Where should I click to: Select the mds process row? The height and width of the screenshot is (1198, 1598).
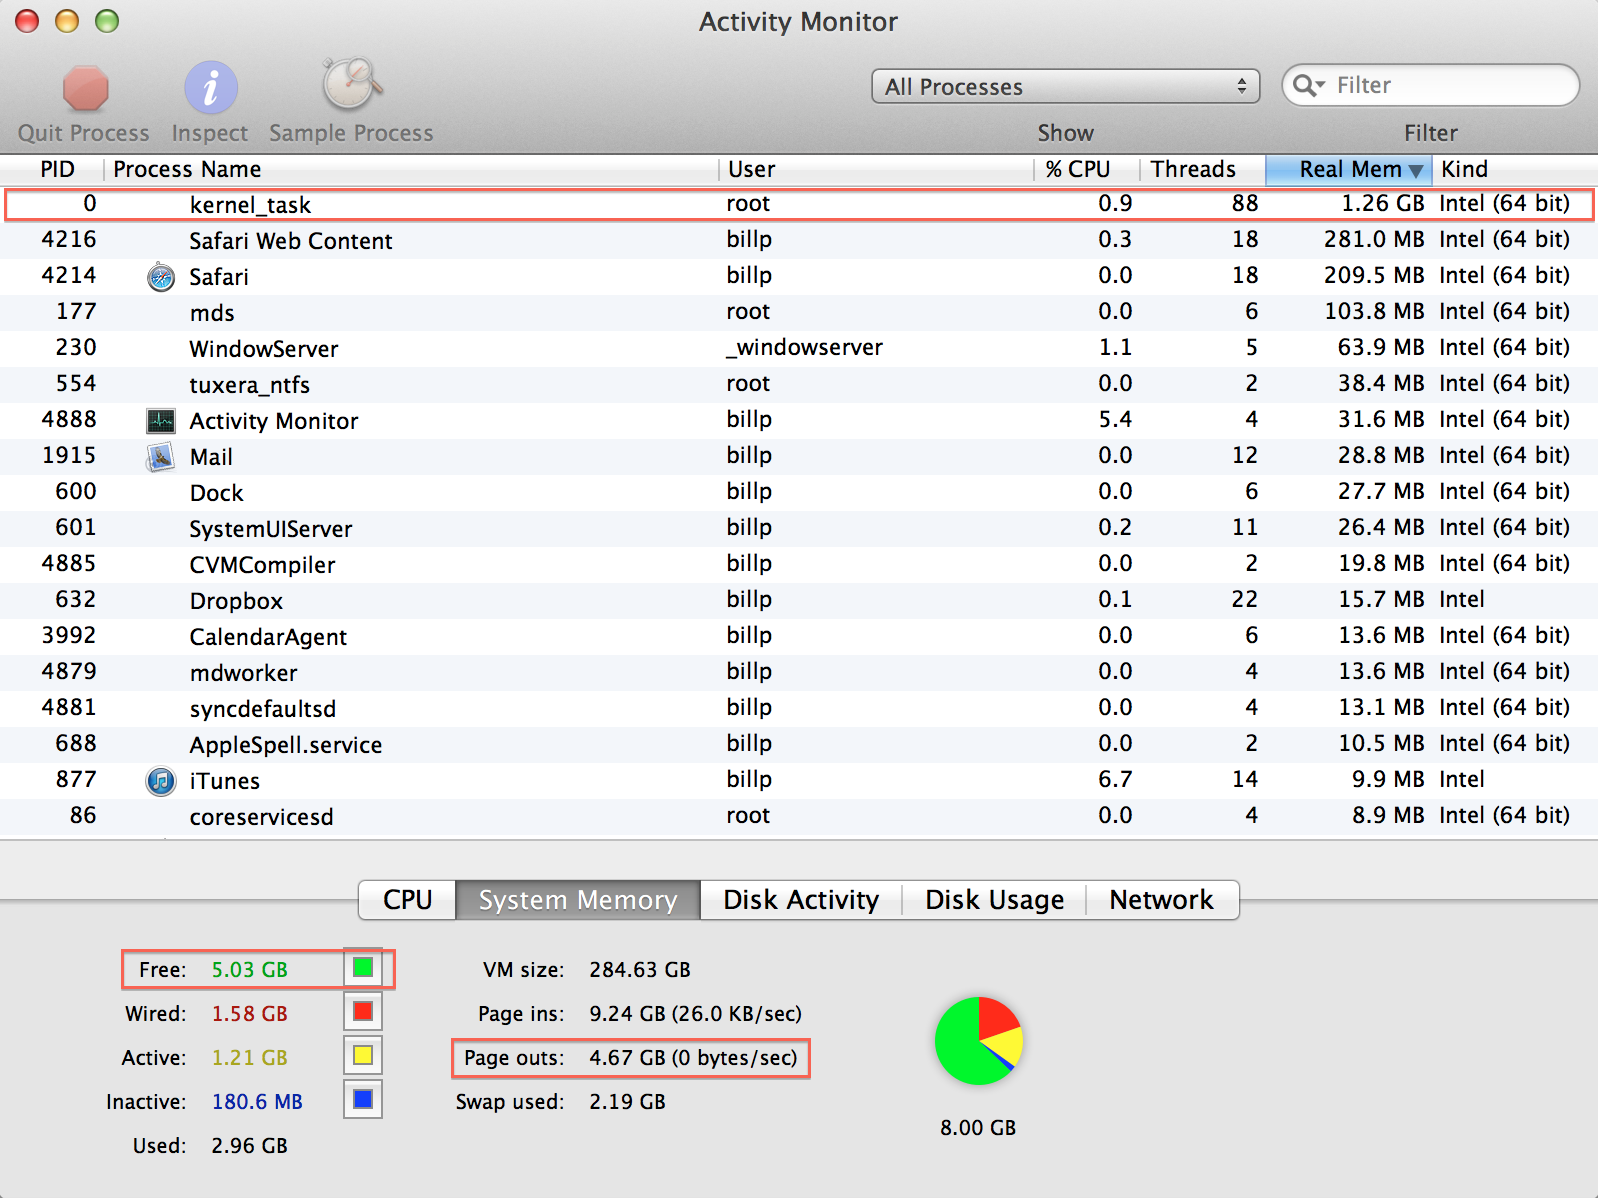click(x=799, y=312)
